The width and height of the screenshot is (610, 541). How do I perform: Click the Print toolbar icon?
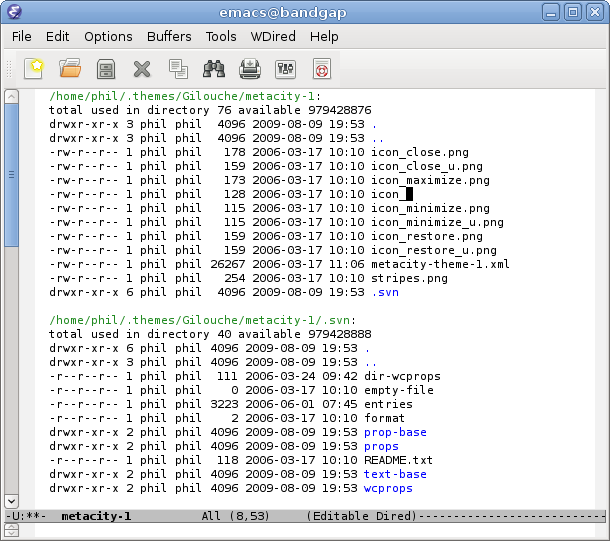click(x=250, y=69)
